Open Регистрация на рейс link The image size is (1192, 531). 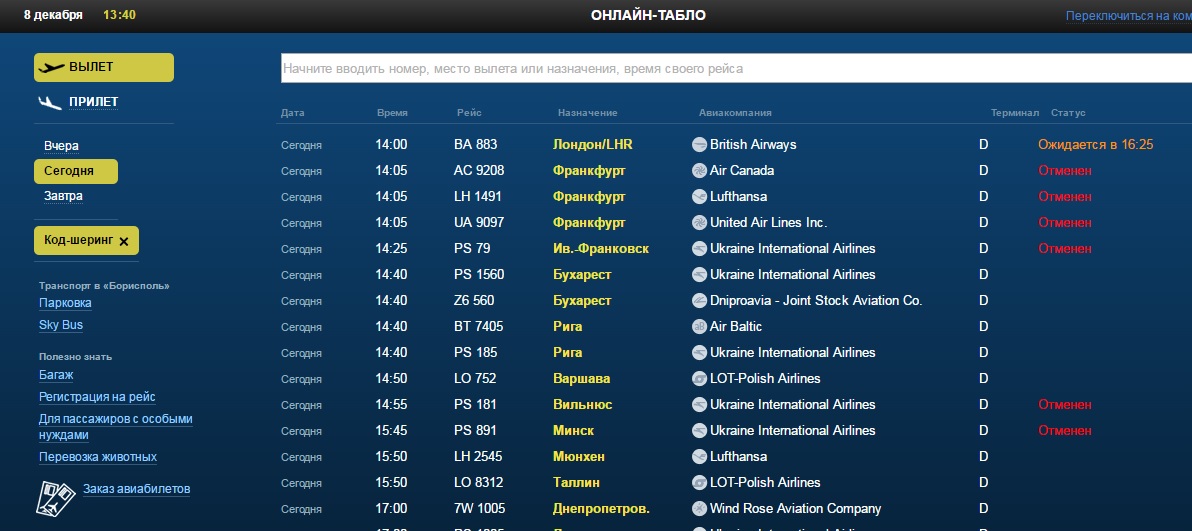[x=97, y=397]
